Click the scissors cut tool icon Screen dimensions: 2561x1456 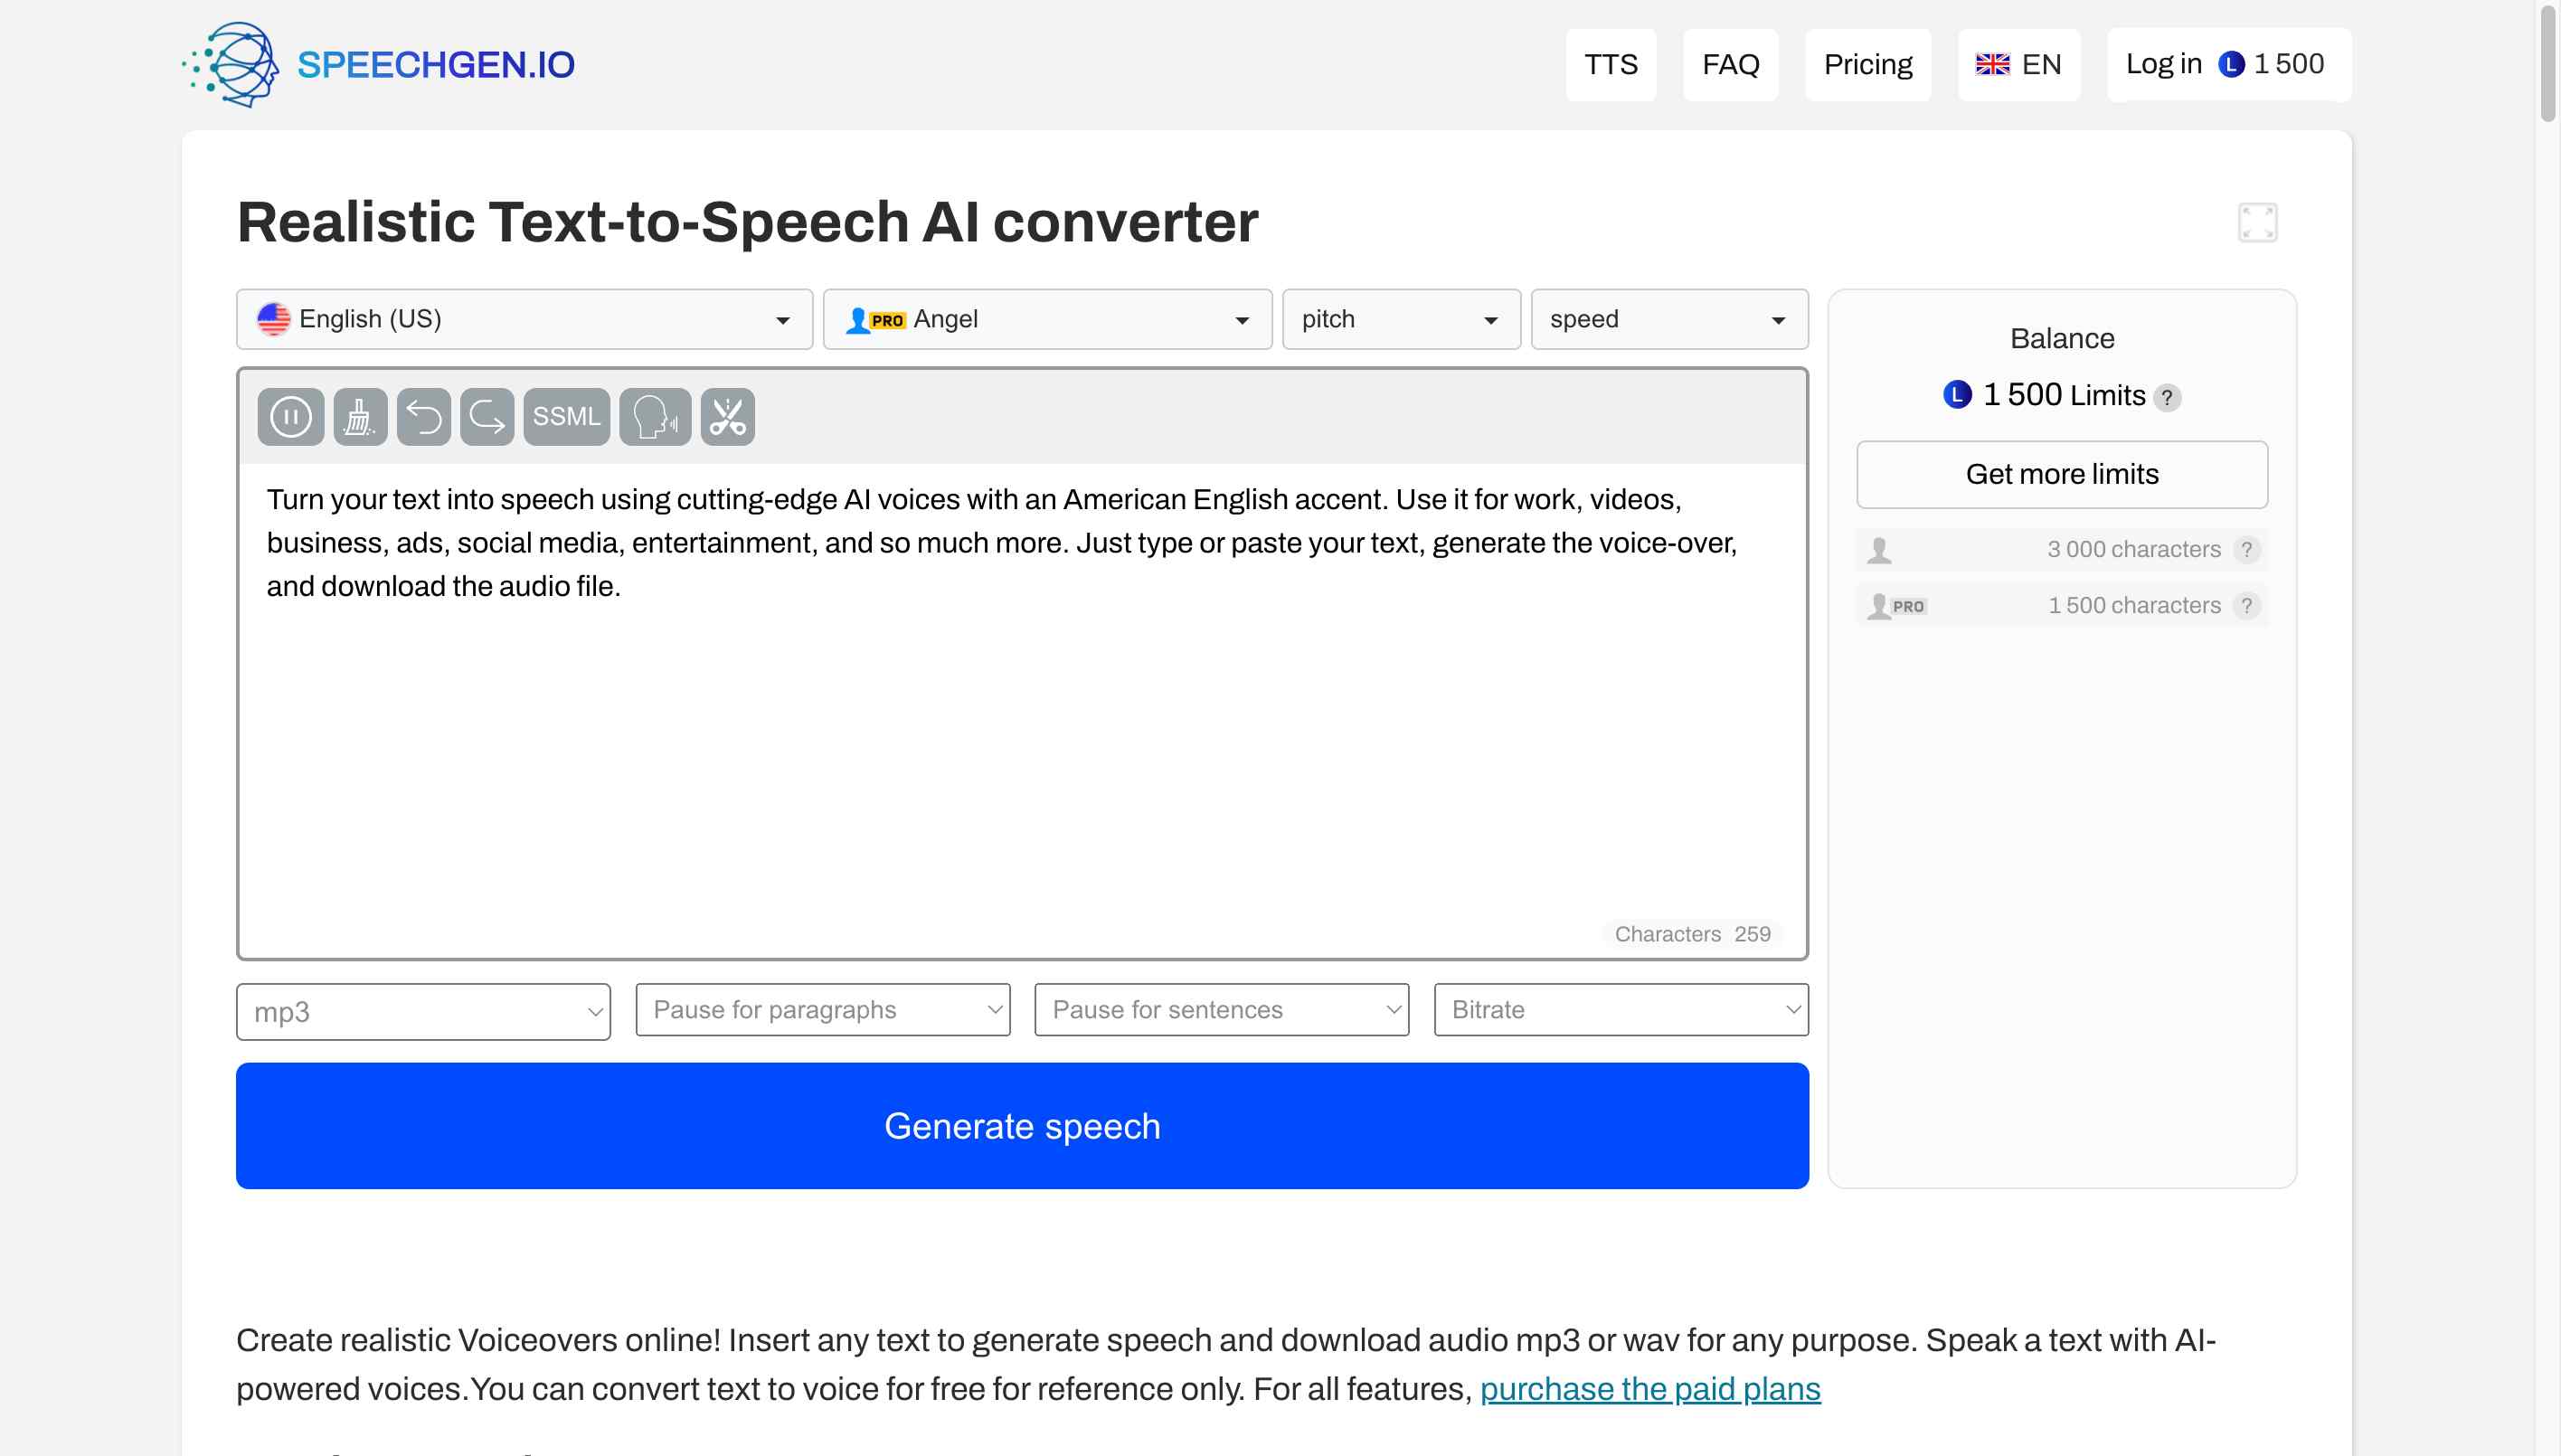[727, 417]
